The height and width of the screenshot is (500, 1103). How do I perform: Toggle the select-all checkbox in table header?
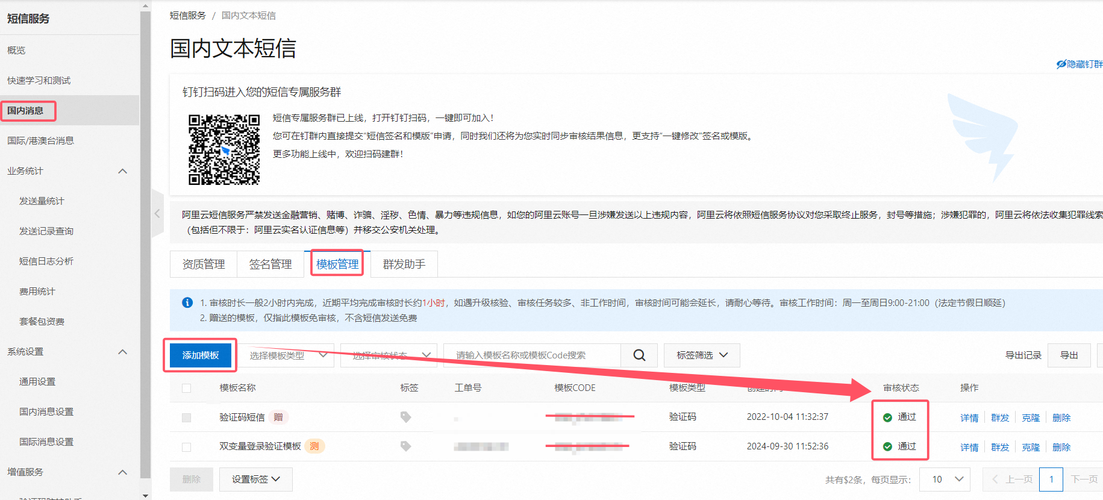[186, 388]
